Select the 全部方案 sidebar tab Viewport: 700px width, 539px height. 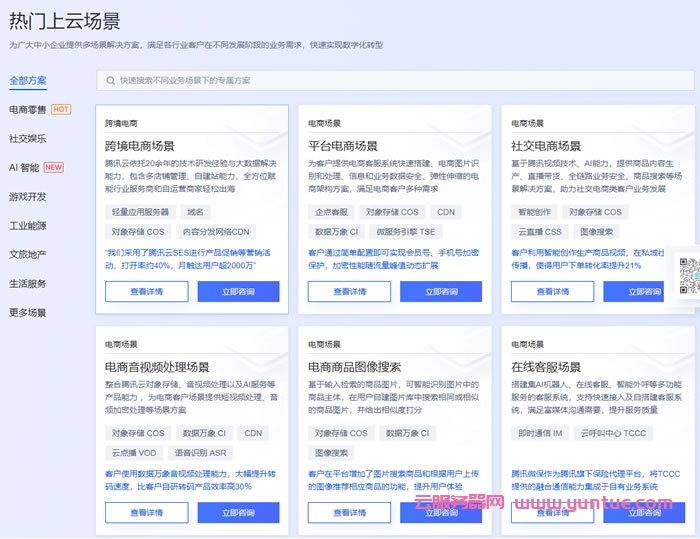28,80
